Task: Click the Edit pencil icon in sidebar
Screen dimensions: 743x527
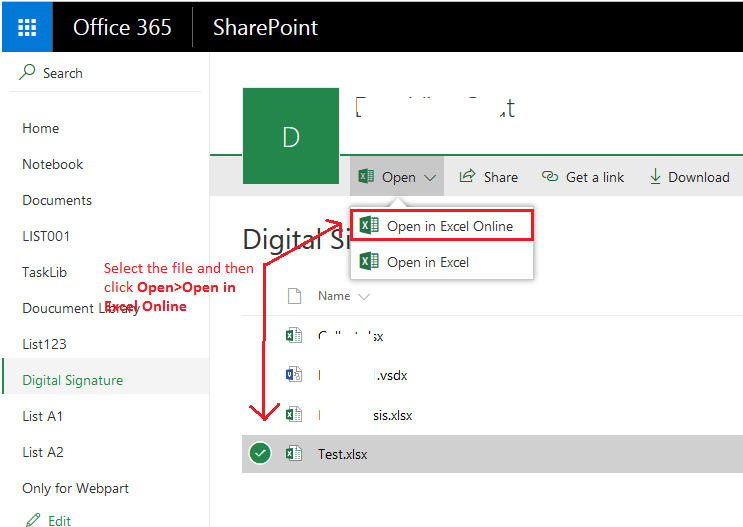Action: [33, 520]
